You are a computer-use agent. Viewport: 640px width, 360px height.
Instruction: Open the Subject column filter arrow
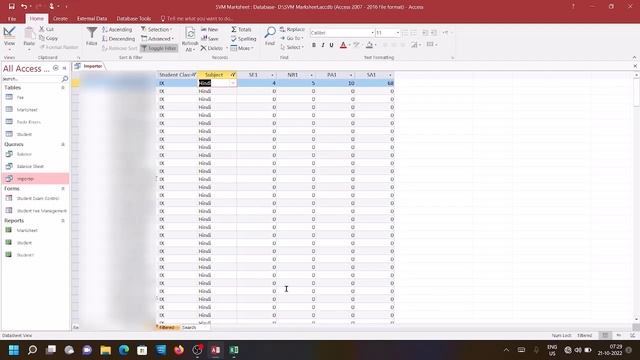click(x=233, y=75)
